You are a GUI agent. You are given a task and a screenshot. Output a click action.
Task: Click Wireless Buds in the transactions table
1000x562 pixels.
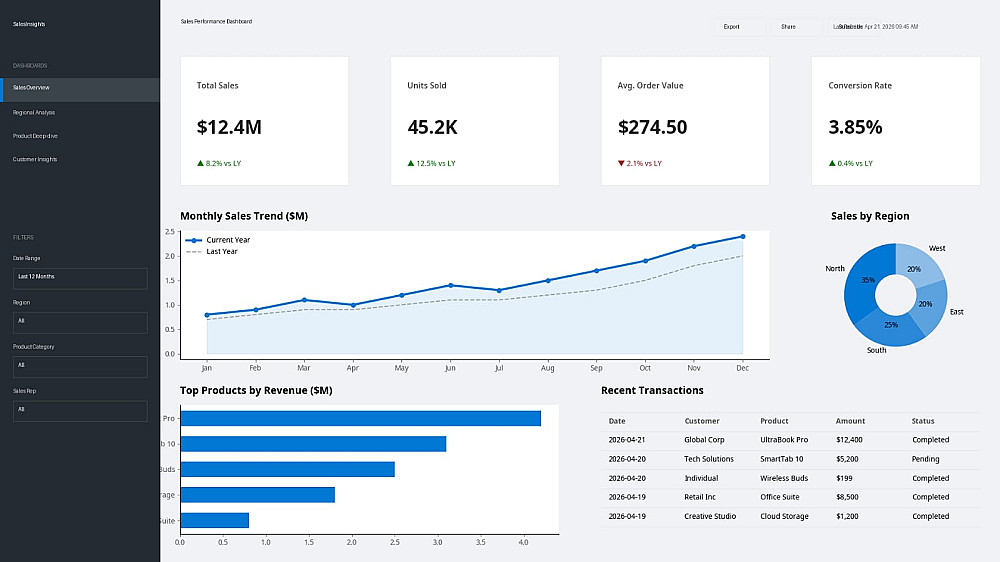784,478
